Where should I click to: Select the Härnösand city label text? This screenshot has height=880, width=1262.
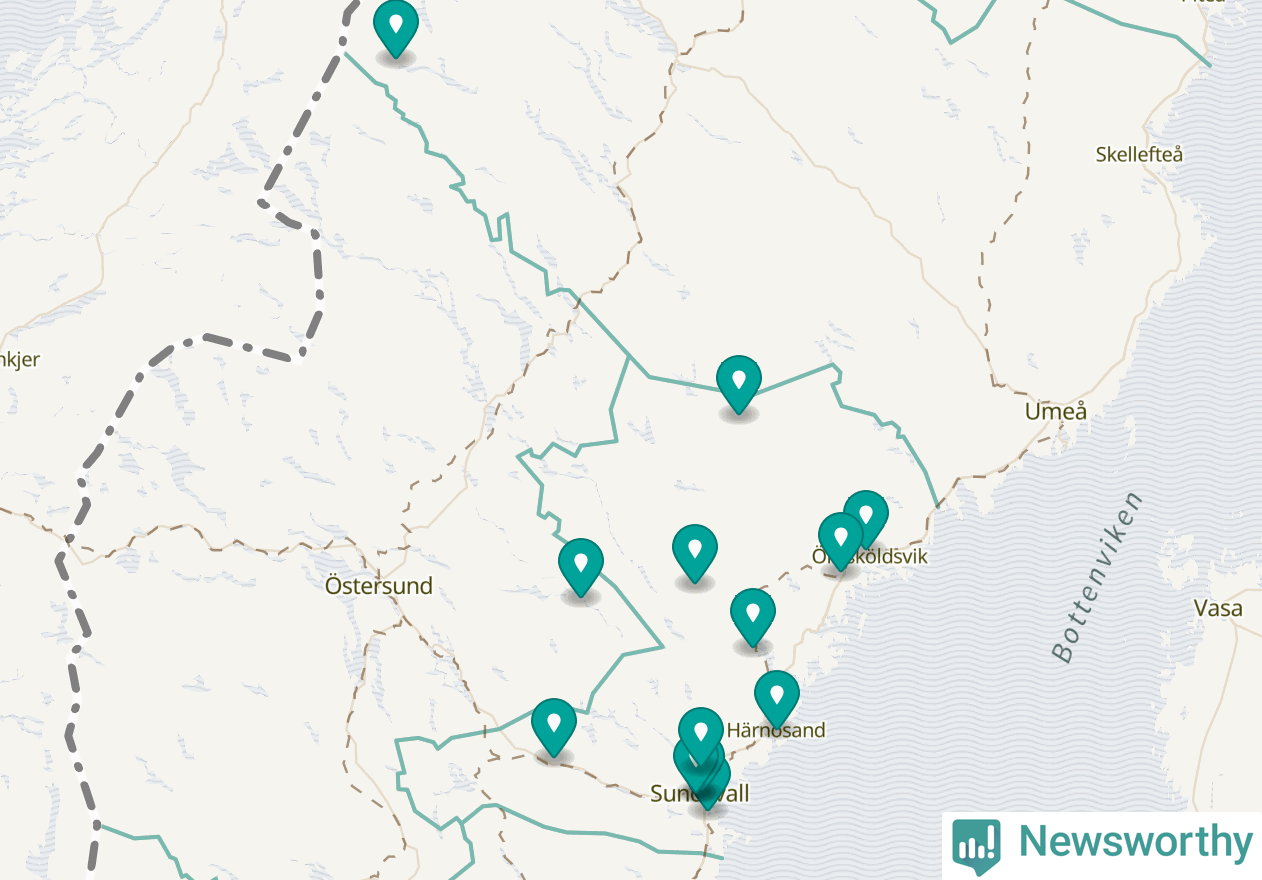click(776, 730)
